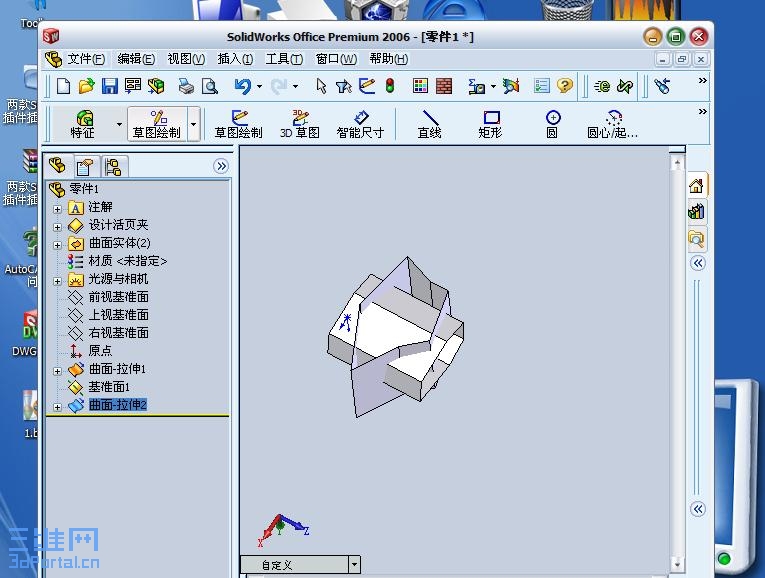Click the Print icon
This screenshot has height=578, width=765.
tap(186, 86)
